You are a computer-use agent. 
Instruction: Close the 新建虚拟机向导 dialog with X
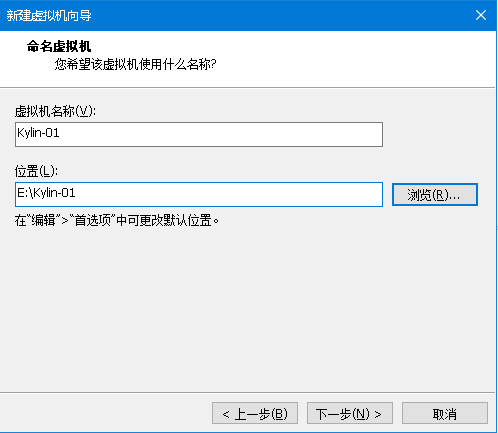(481, 15)
